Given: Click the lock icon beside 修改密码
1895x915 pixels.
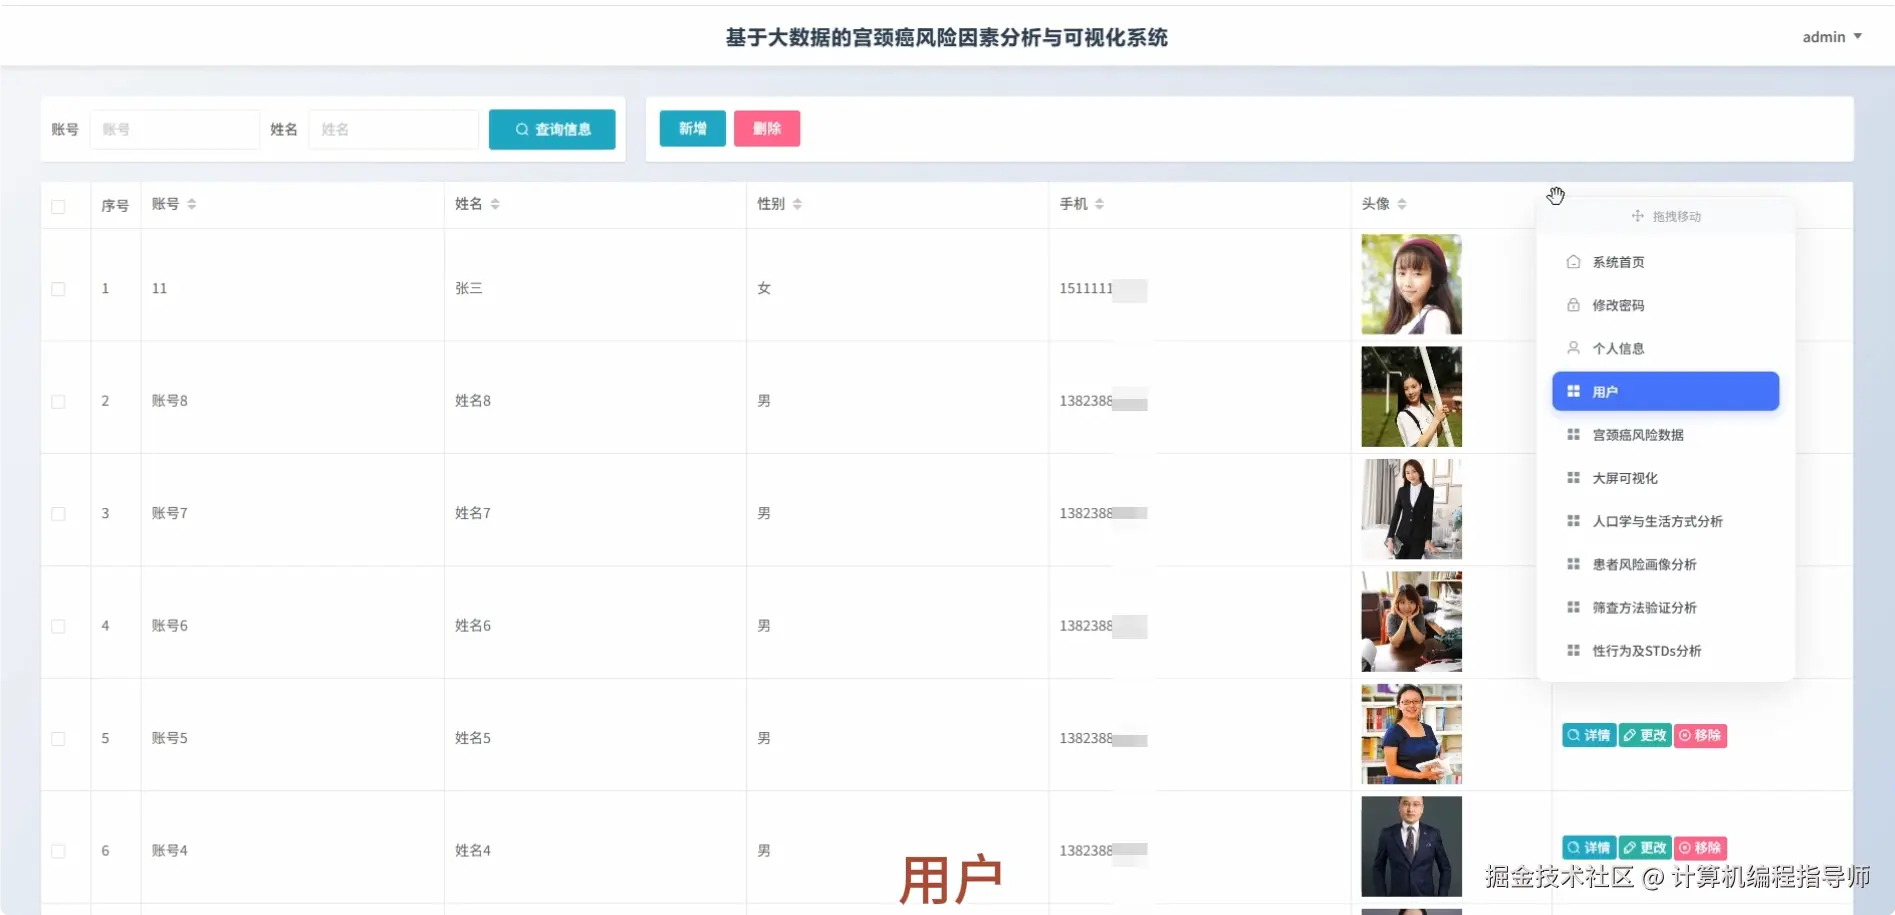Looking at the screenshot, I should [x=1573, y=305].
